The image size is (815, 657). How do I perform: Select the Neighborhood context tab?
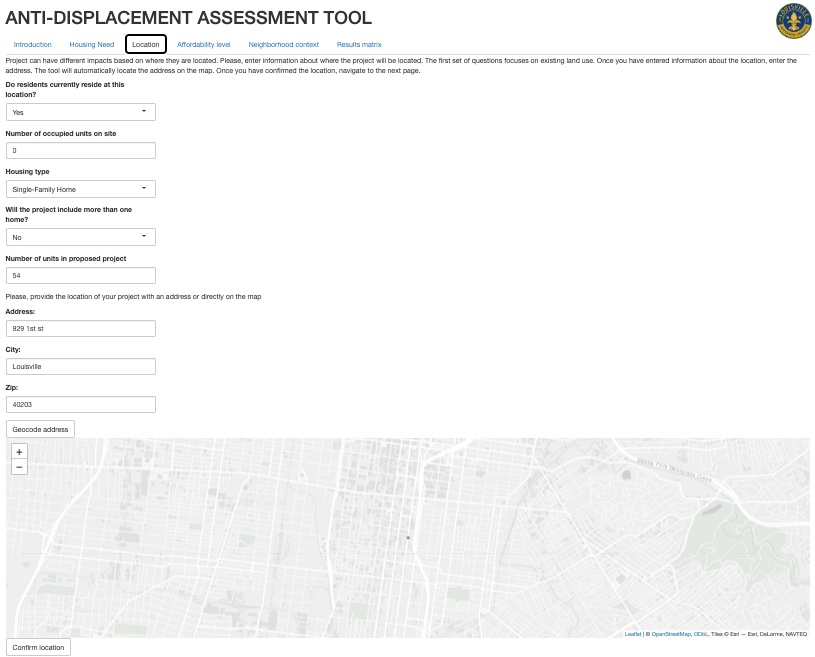(x=283, y=45)
